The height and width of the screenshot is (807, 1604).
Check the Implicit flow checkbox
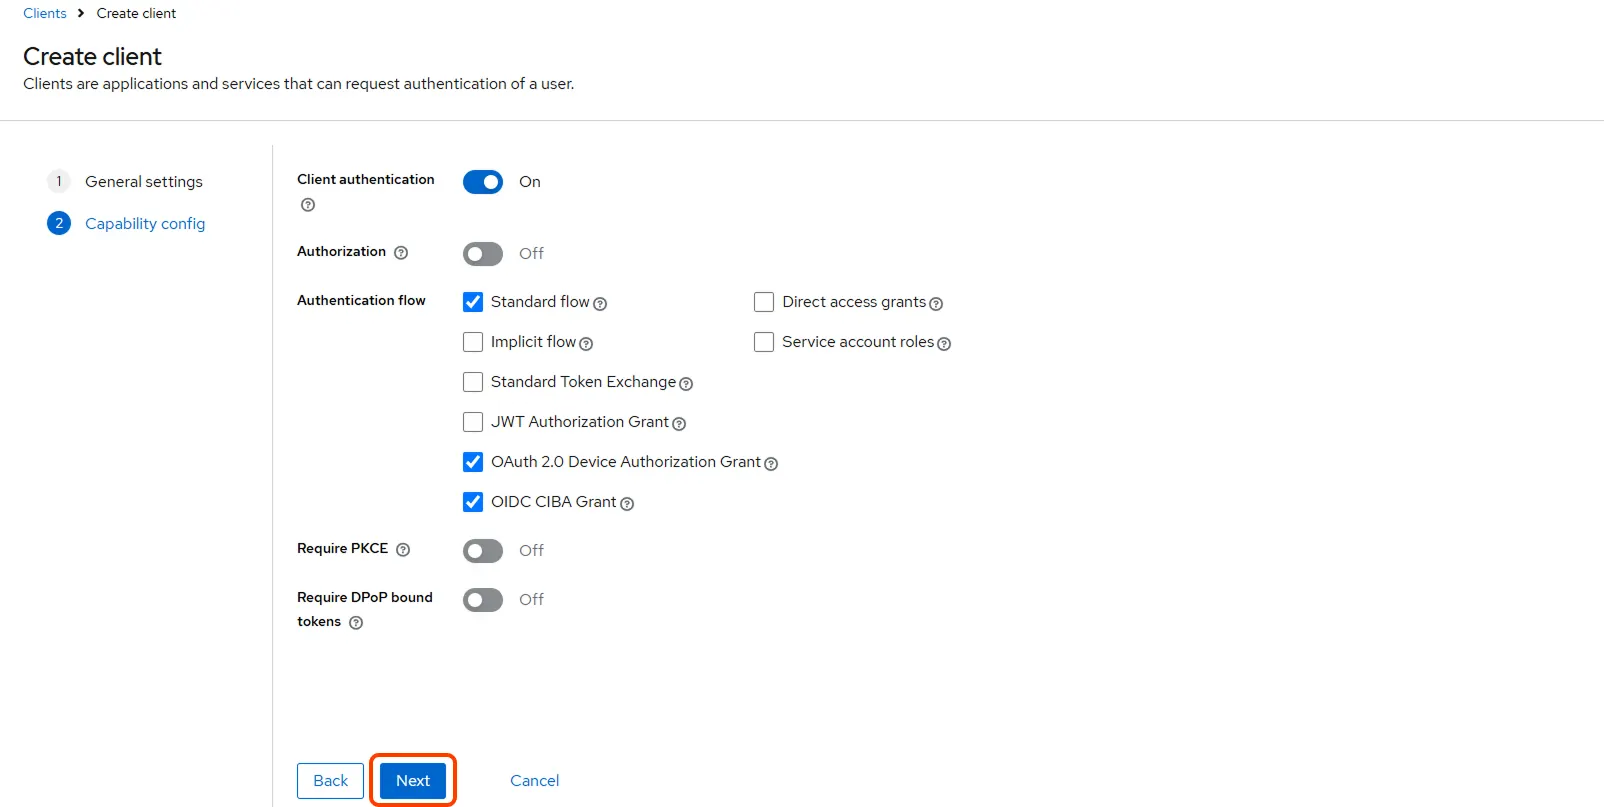pos(473,342)
